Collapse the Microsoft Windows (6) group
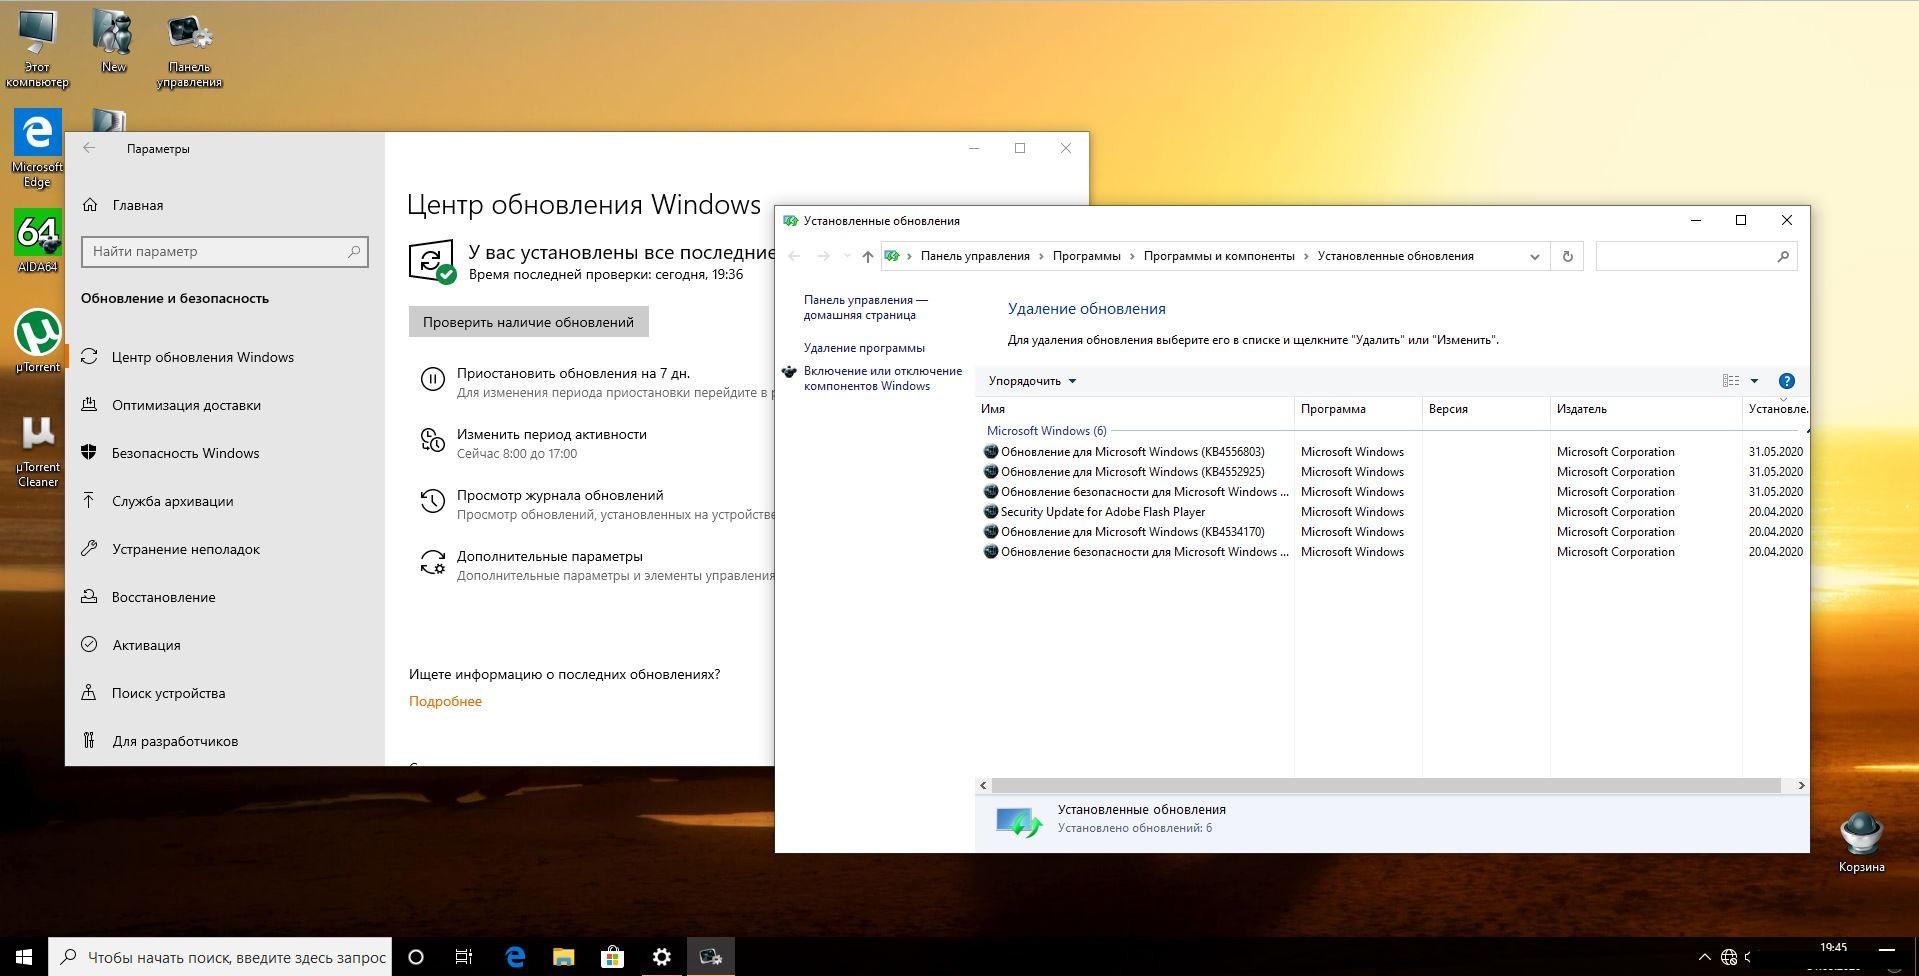This screenshot has height=976, width=1919. [x=1806, y=431]
